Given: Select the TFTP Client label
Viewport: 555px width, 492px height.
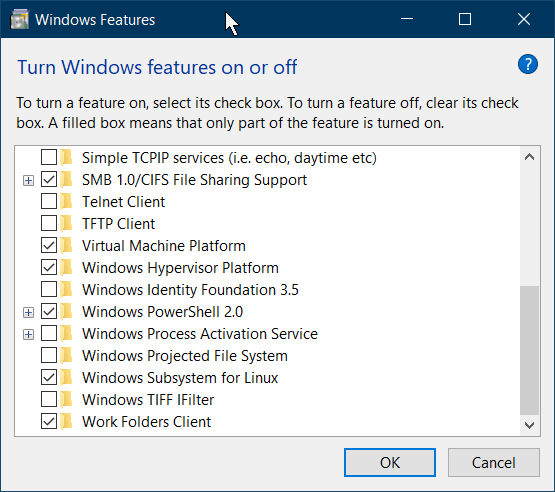Looking at the screenshot, I should [x=119, y=224].
